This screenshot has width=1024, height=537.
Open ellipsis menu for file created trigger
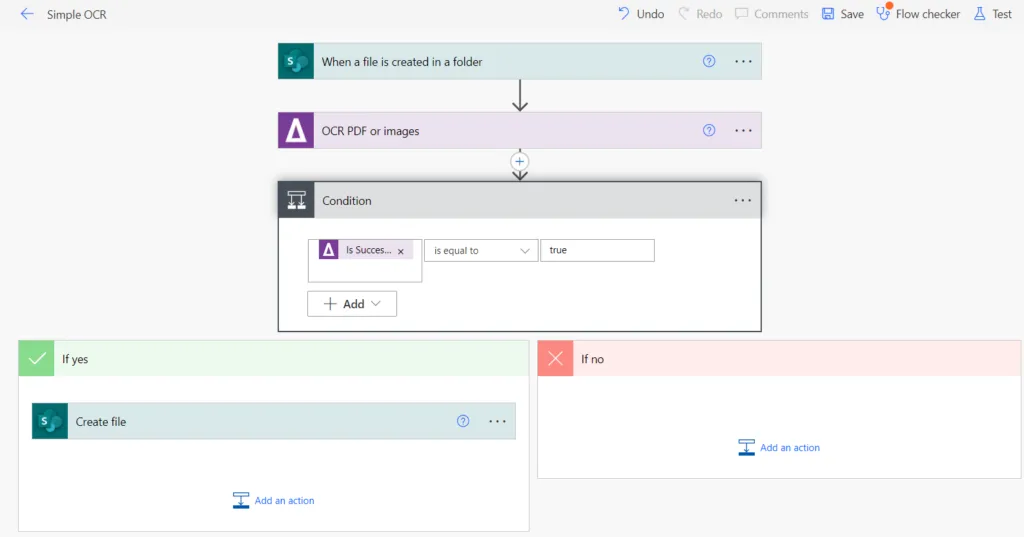743,61
